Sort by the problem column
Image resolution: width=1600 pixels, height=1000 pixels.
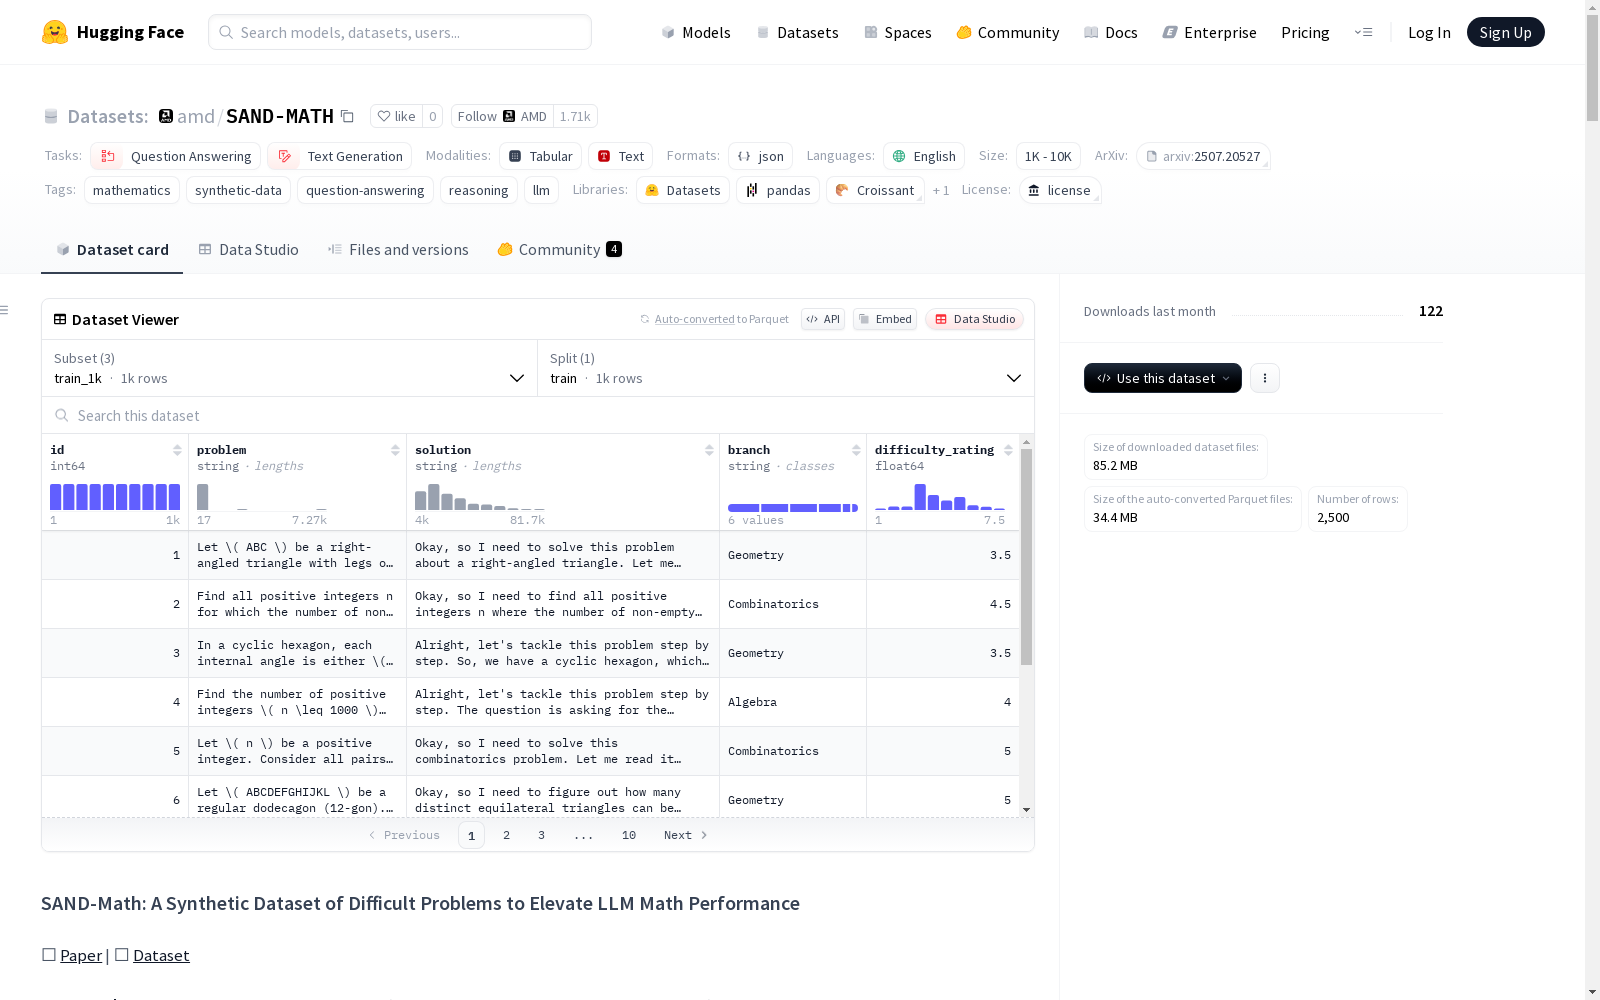point(395,450)
